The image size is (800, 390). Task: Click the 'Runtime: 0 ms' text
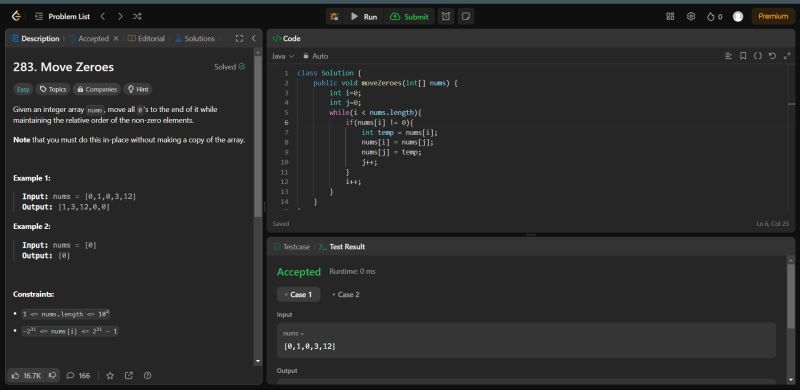352,272
